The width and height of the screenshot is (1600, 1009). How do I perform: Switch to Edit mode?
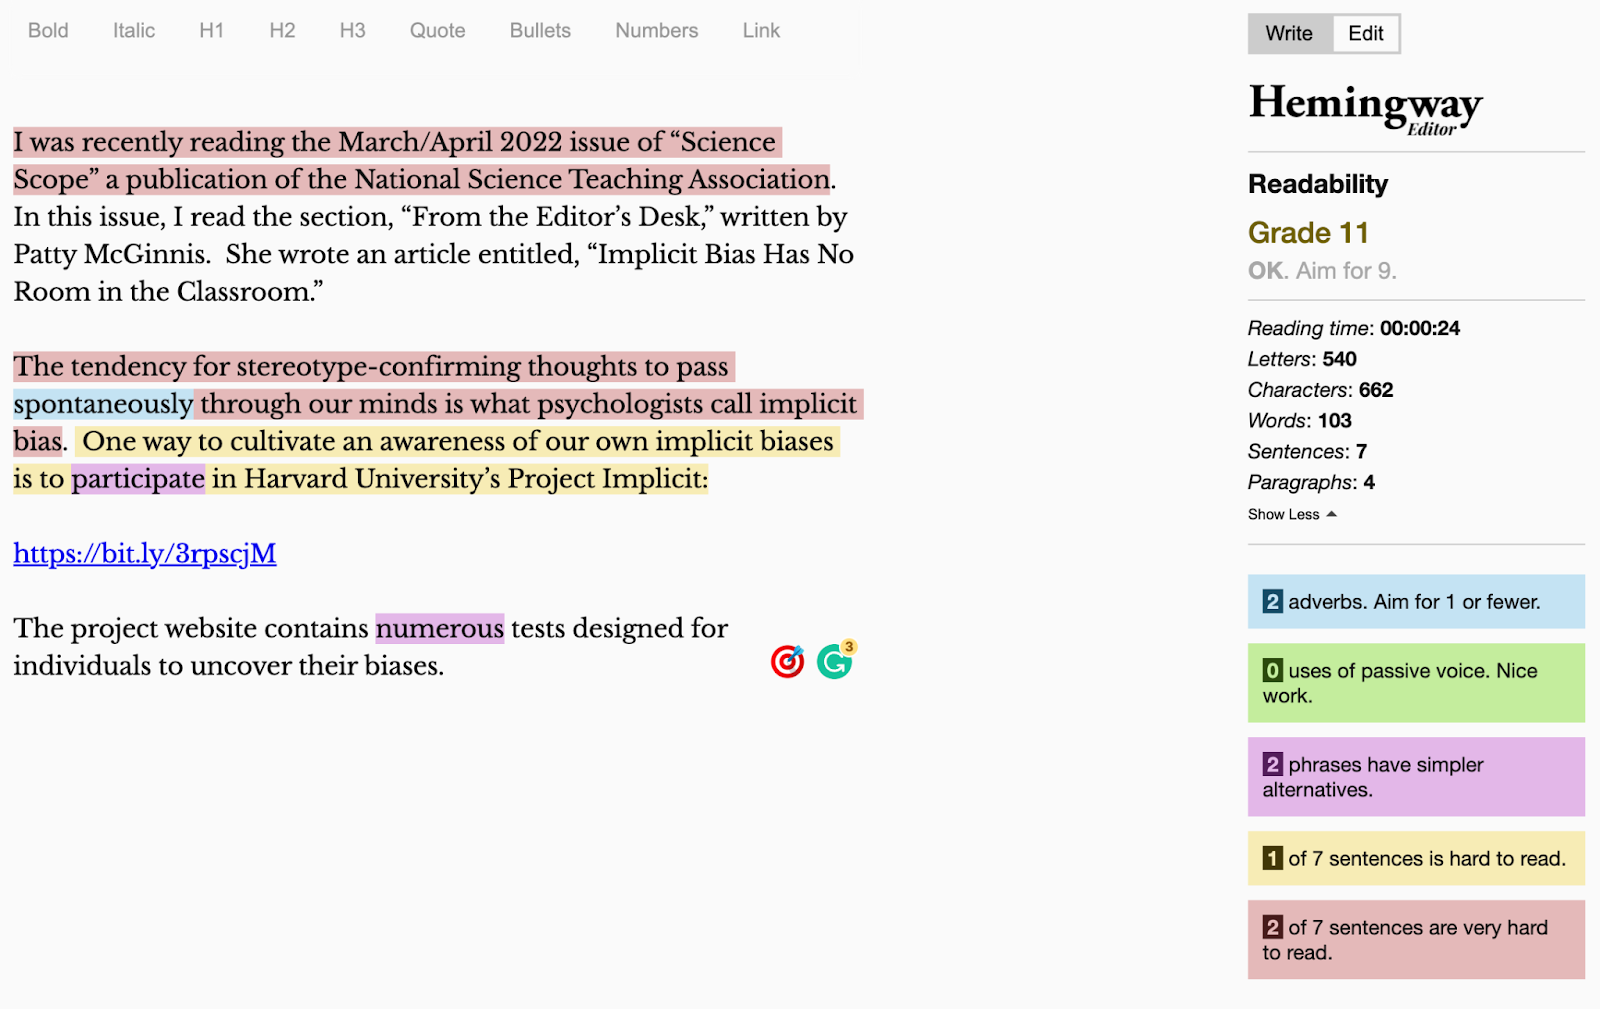click(x=1366, y=34)
